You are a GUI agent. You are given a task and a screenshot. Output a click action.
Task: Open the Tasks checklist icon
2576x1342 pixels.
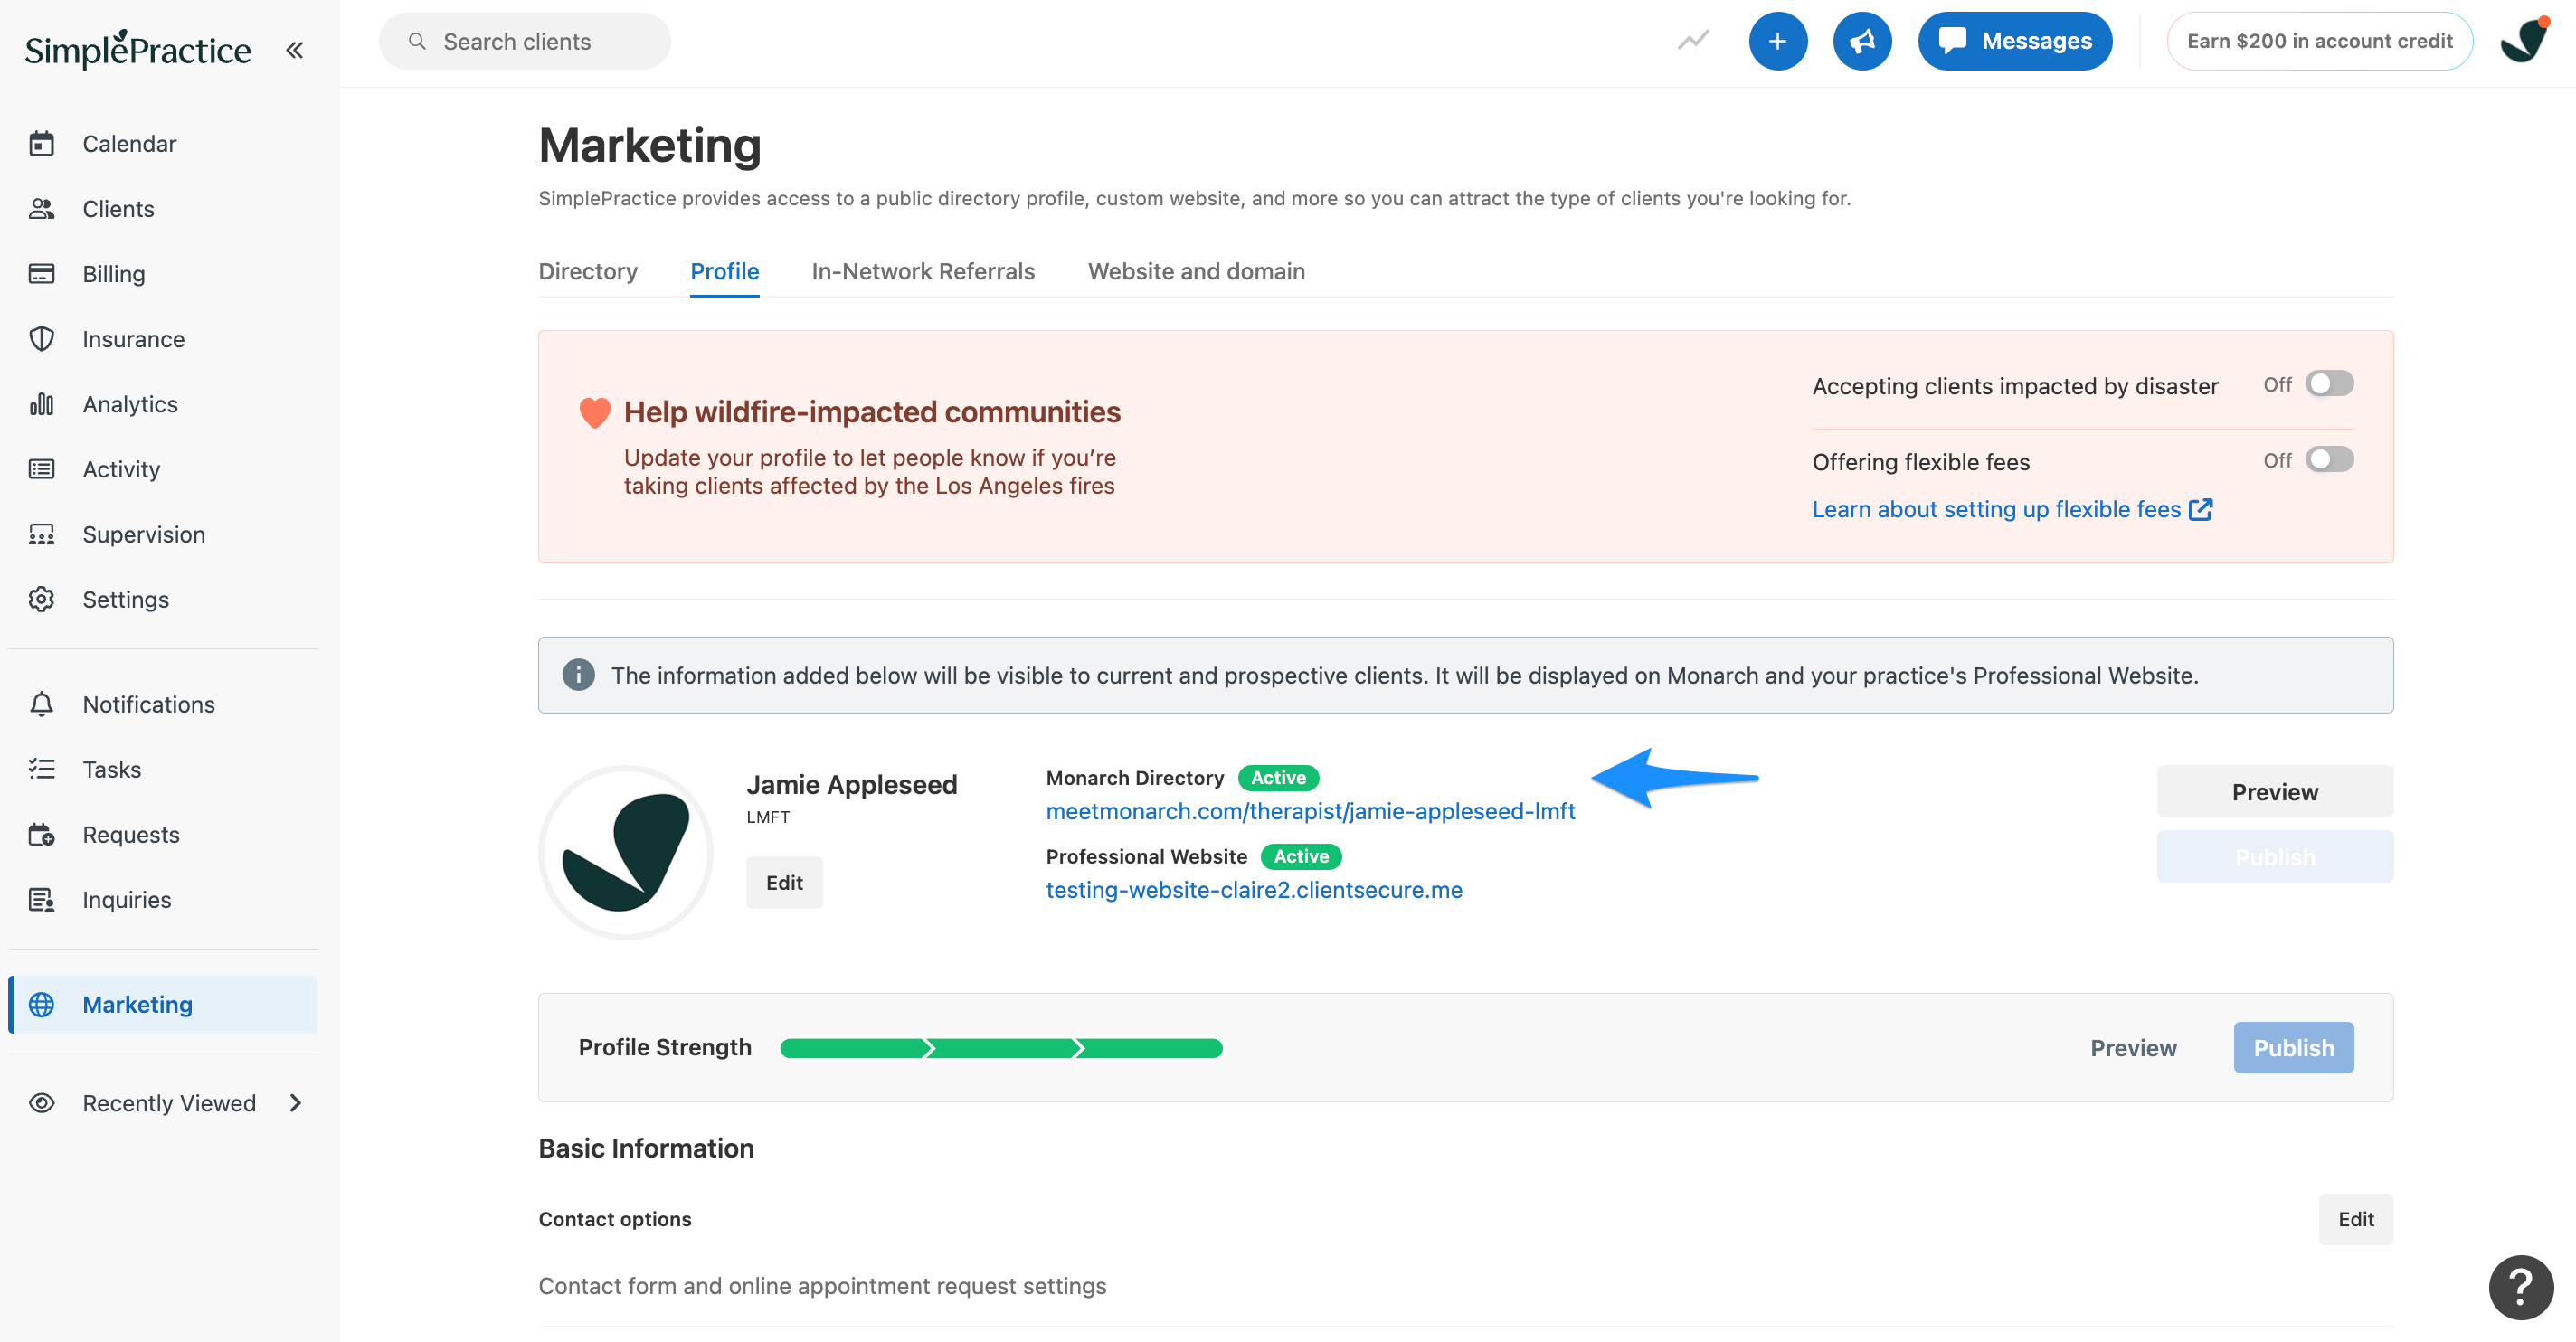[x=41, y=769]
